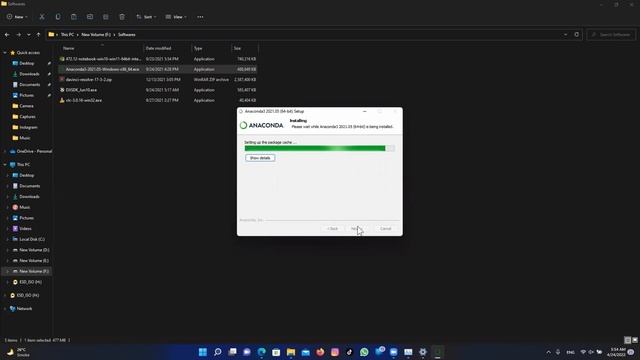This screenshot has width=640, height=360.
Task: Open the Sort dropdown menu
Action: pos(146,17)
